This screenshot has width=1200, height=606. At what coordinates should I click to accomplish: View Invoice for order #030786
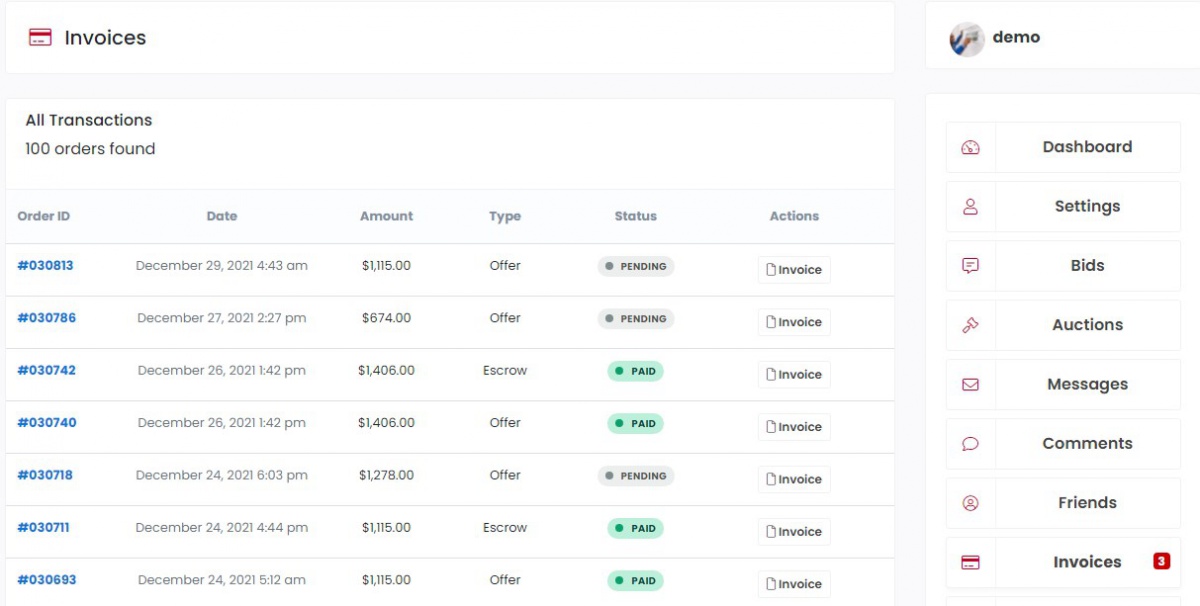pos(794,322)
